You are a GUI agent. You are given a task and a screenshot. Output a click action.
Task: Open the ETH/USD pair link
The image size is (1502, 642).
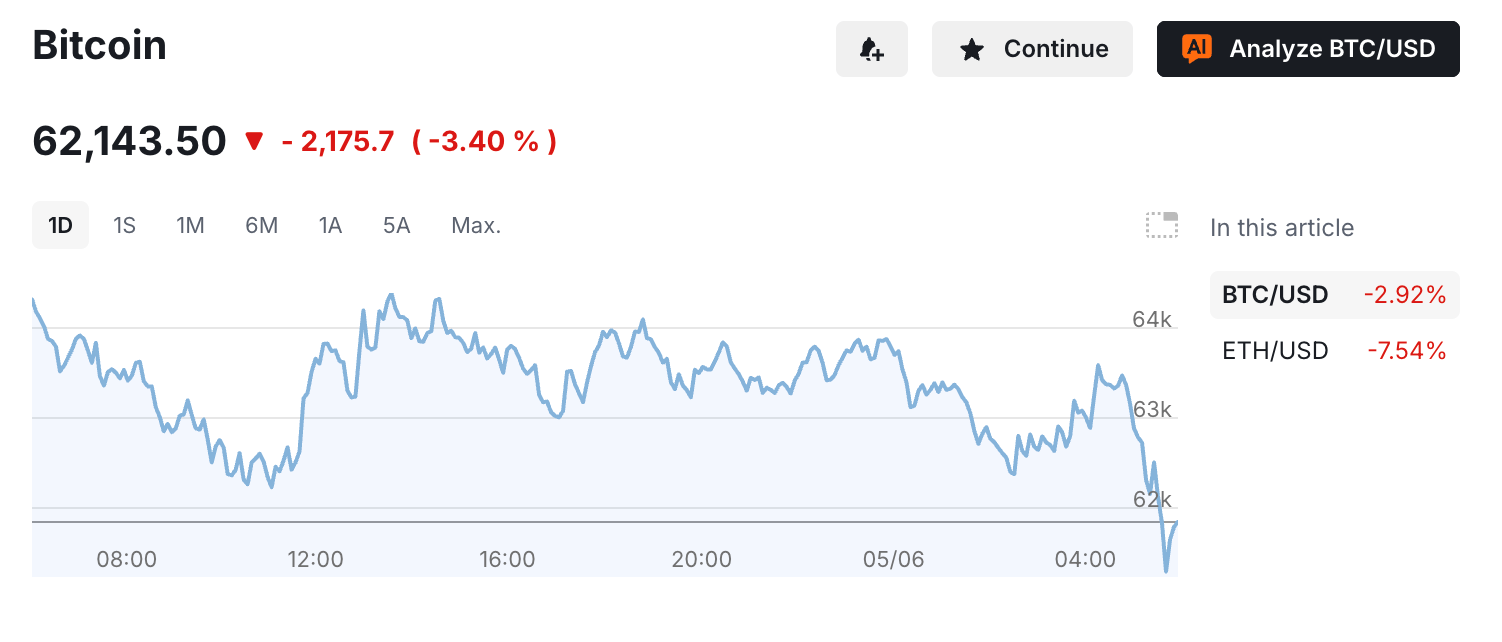pos(1275,351)
